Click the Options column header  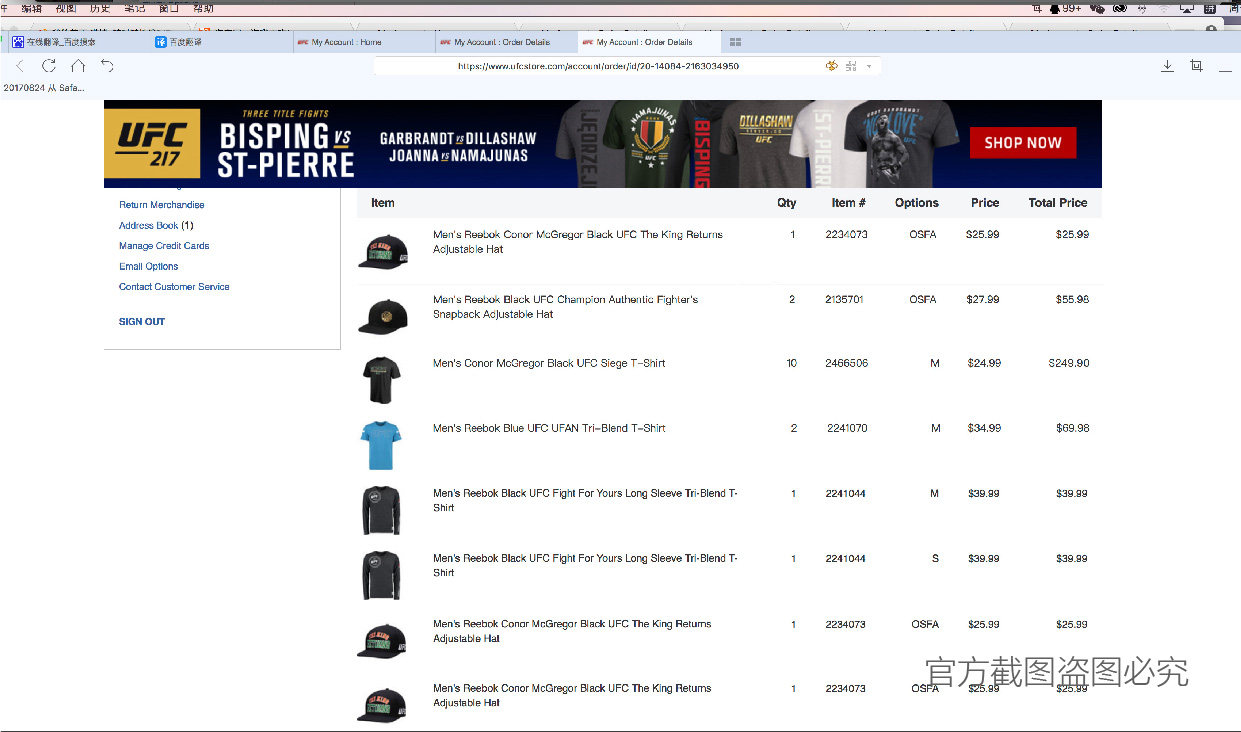(917, 203)
